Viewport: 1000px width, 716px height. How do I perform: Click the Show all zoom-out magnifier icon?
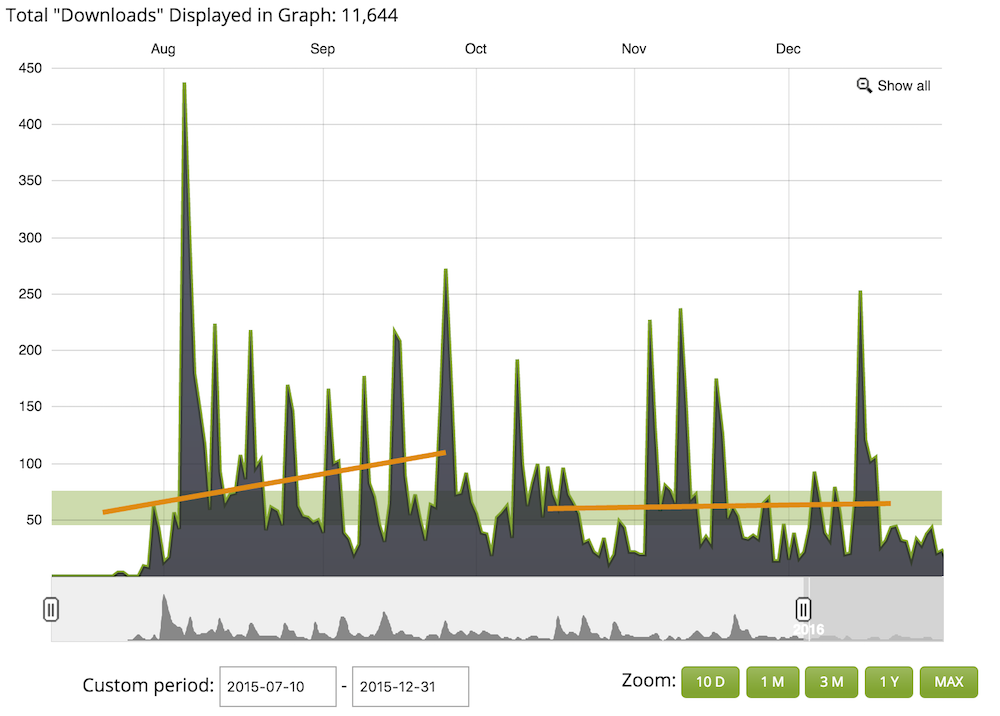pos(864,85)
